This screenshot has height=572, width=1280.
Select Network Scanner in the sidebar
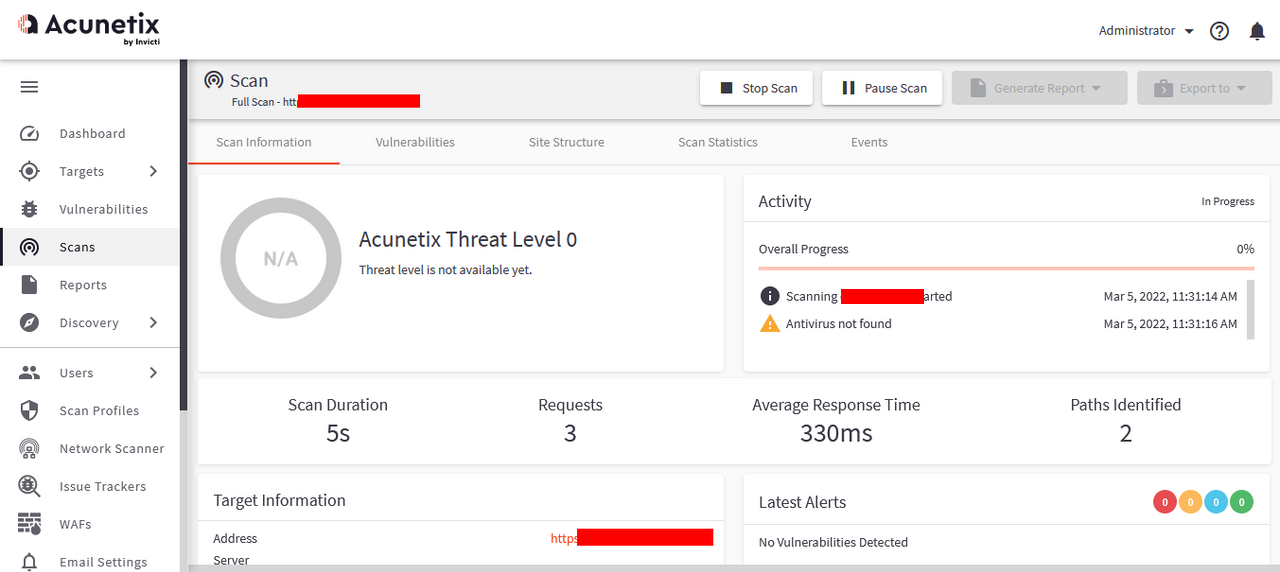[x=90, y=449]
